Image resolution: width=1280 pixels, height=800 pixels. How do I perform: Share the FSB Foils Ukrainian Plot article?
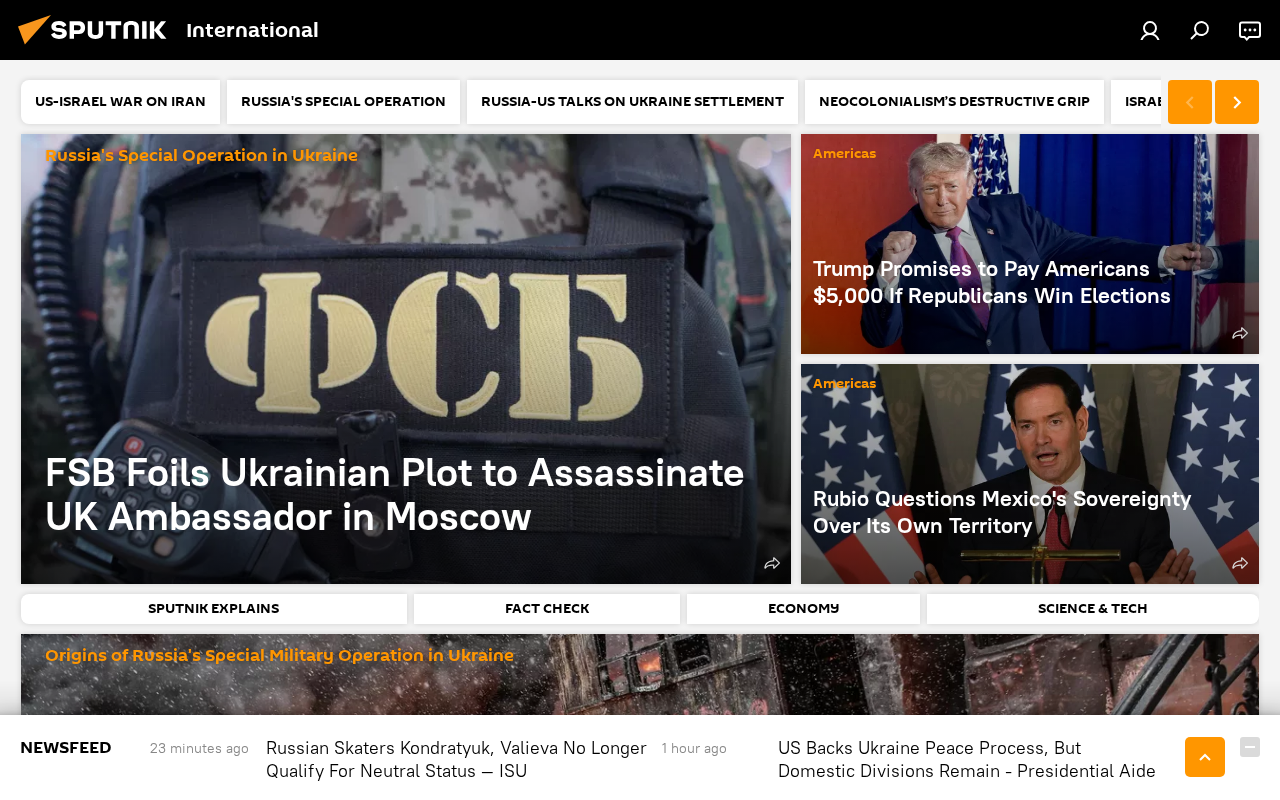pos(772,564)
